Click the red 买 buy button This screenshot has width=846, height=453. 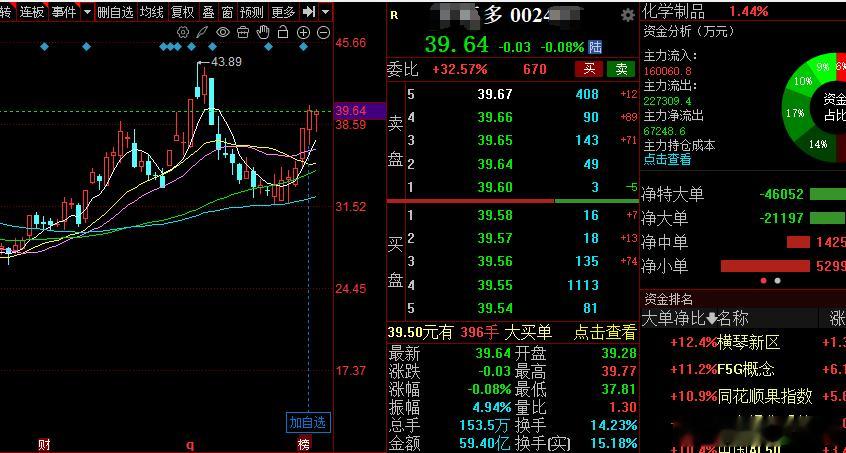click(x=589, y=68)
